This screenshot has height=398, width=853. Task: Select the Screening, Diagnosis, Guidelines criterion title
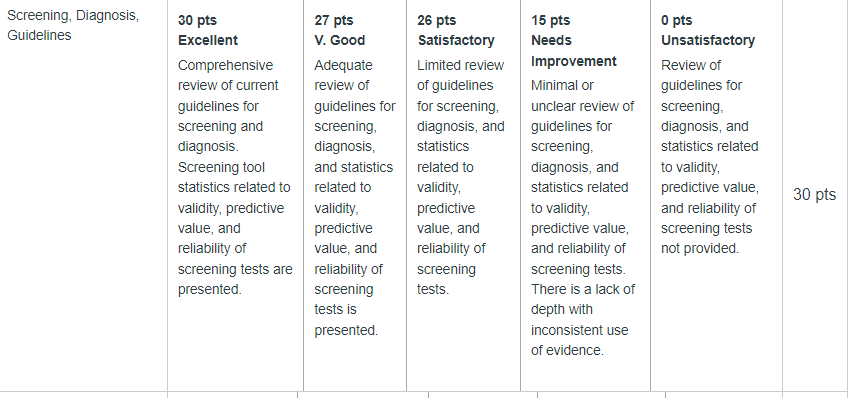(73, 25)
